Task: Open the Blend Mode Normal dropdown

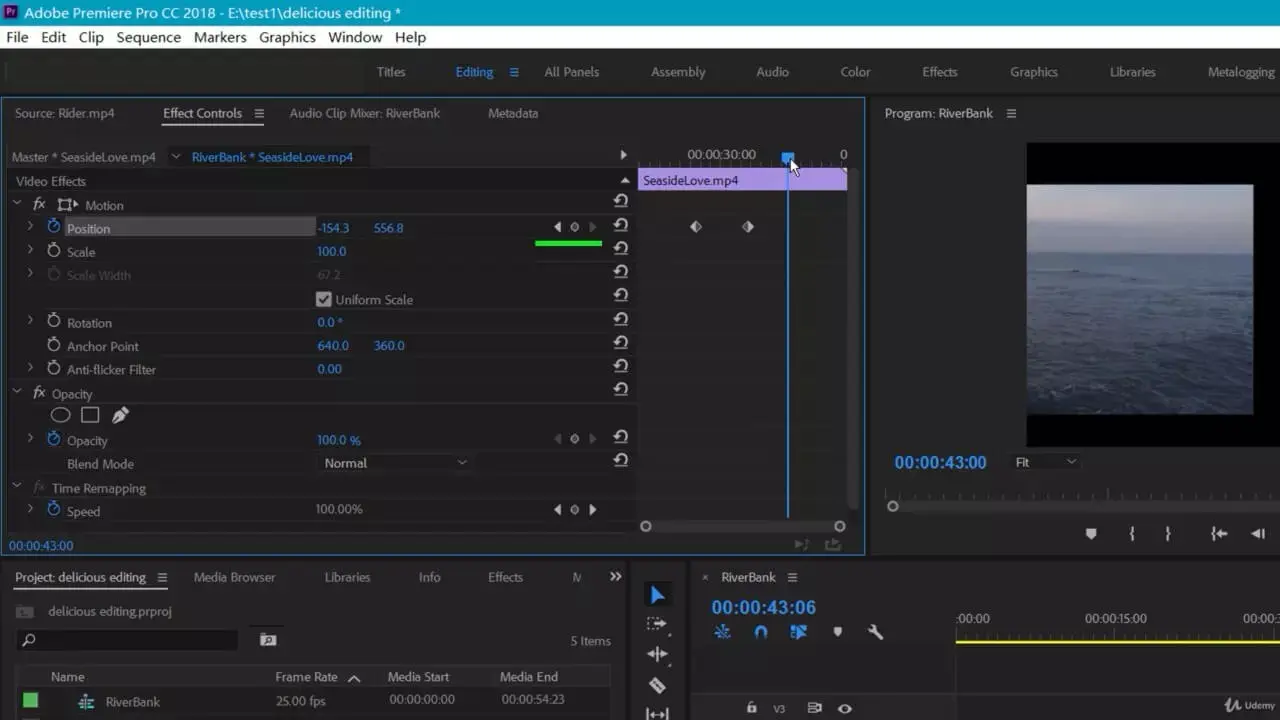Action: pyautogui.click(x=395, y=463)
